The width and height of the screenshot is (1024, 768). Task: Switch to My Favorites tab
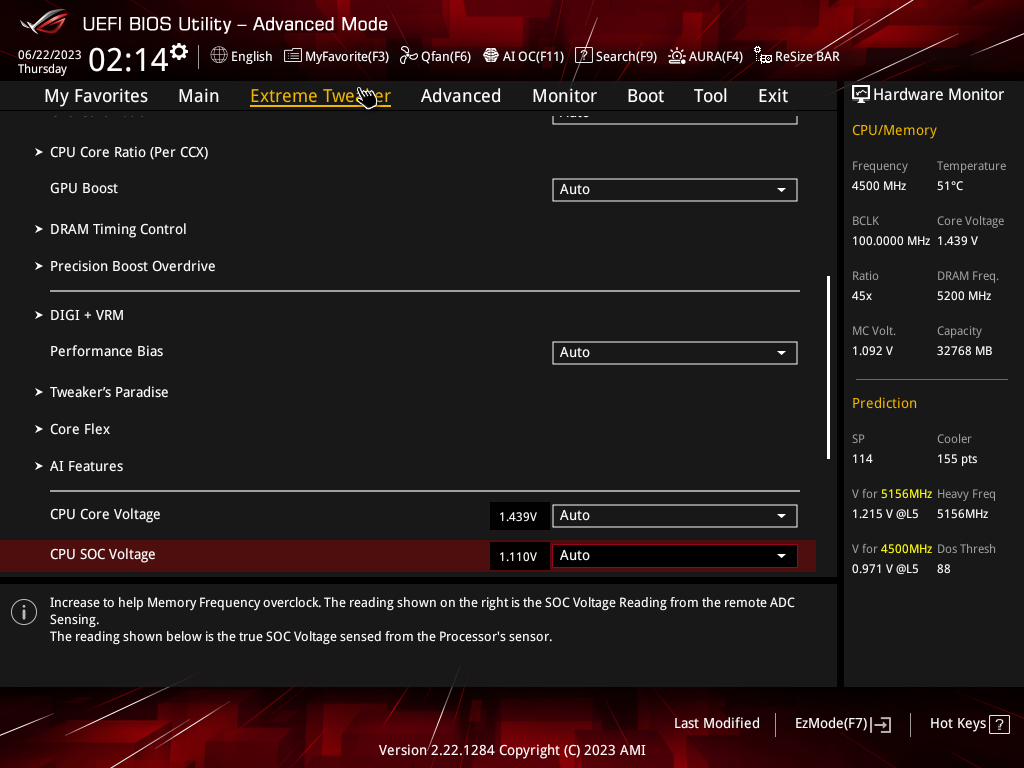[96, 96]
